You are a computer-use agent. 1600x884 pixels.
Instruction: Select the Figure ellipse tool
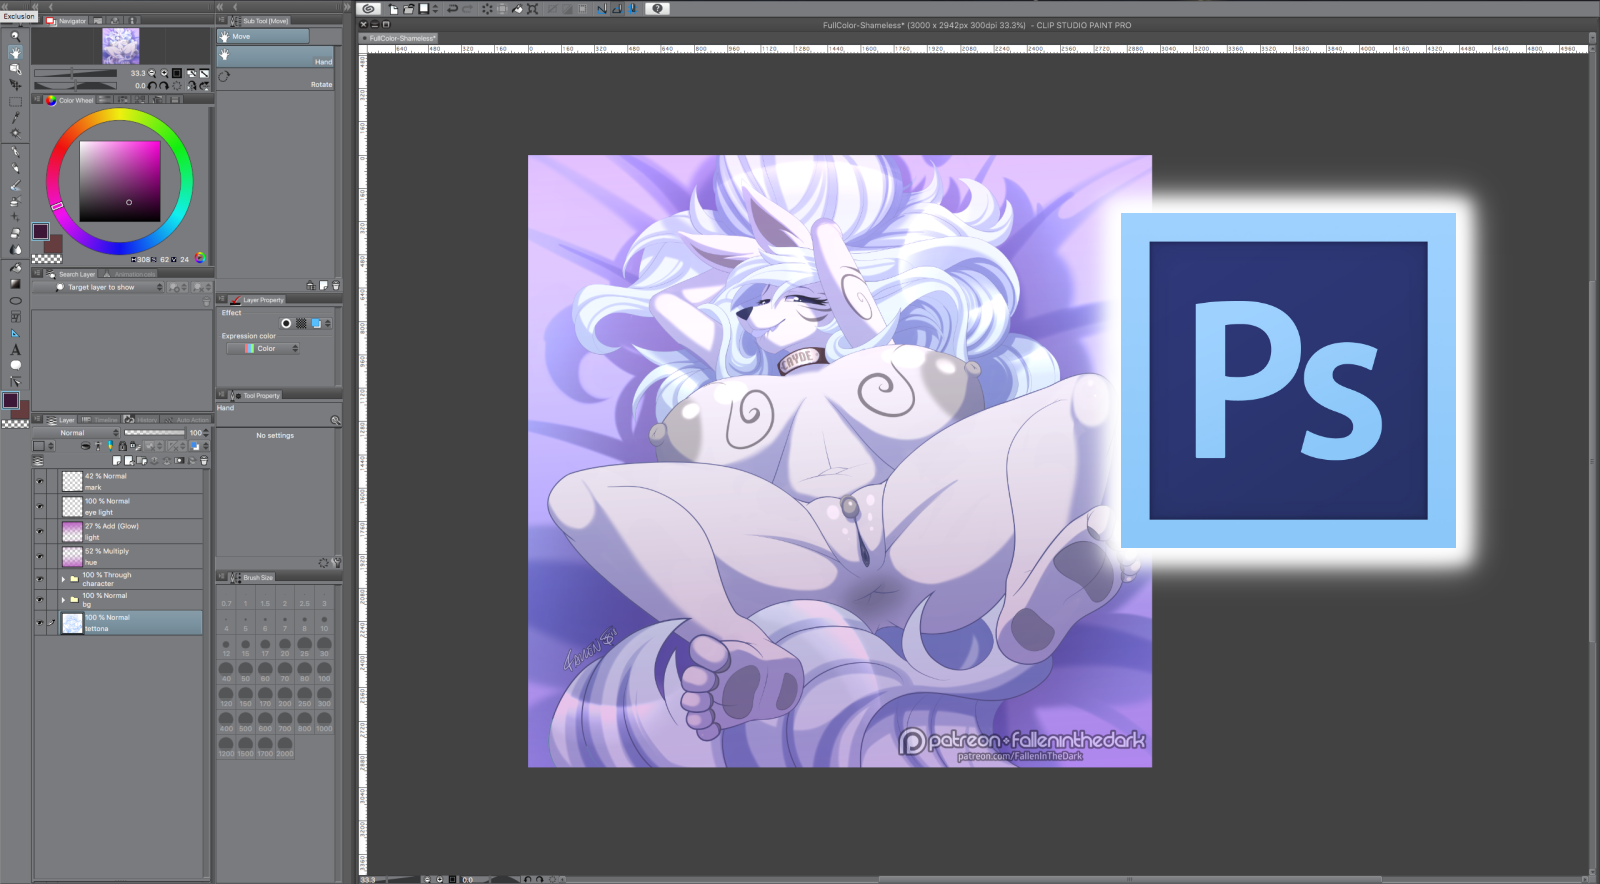click(x=15, y=300)
